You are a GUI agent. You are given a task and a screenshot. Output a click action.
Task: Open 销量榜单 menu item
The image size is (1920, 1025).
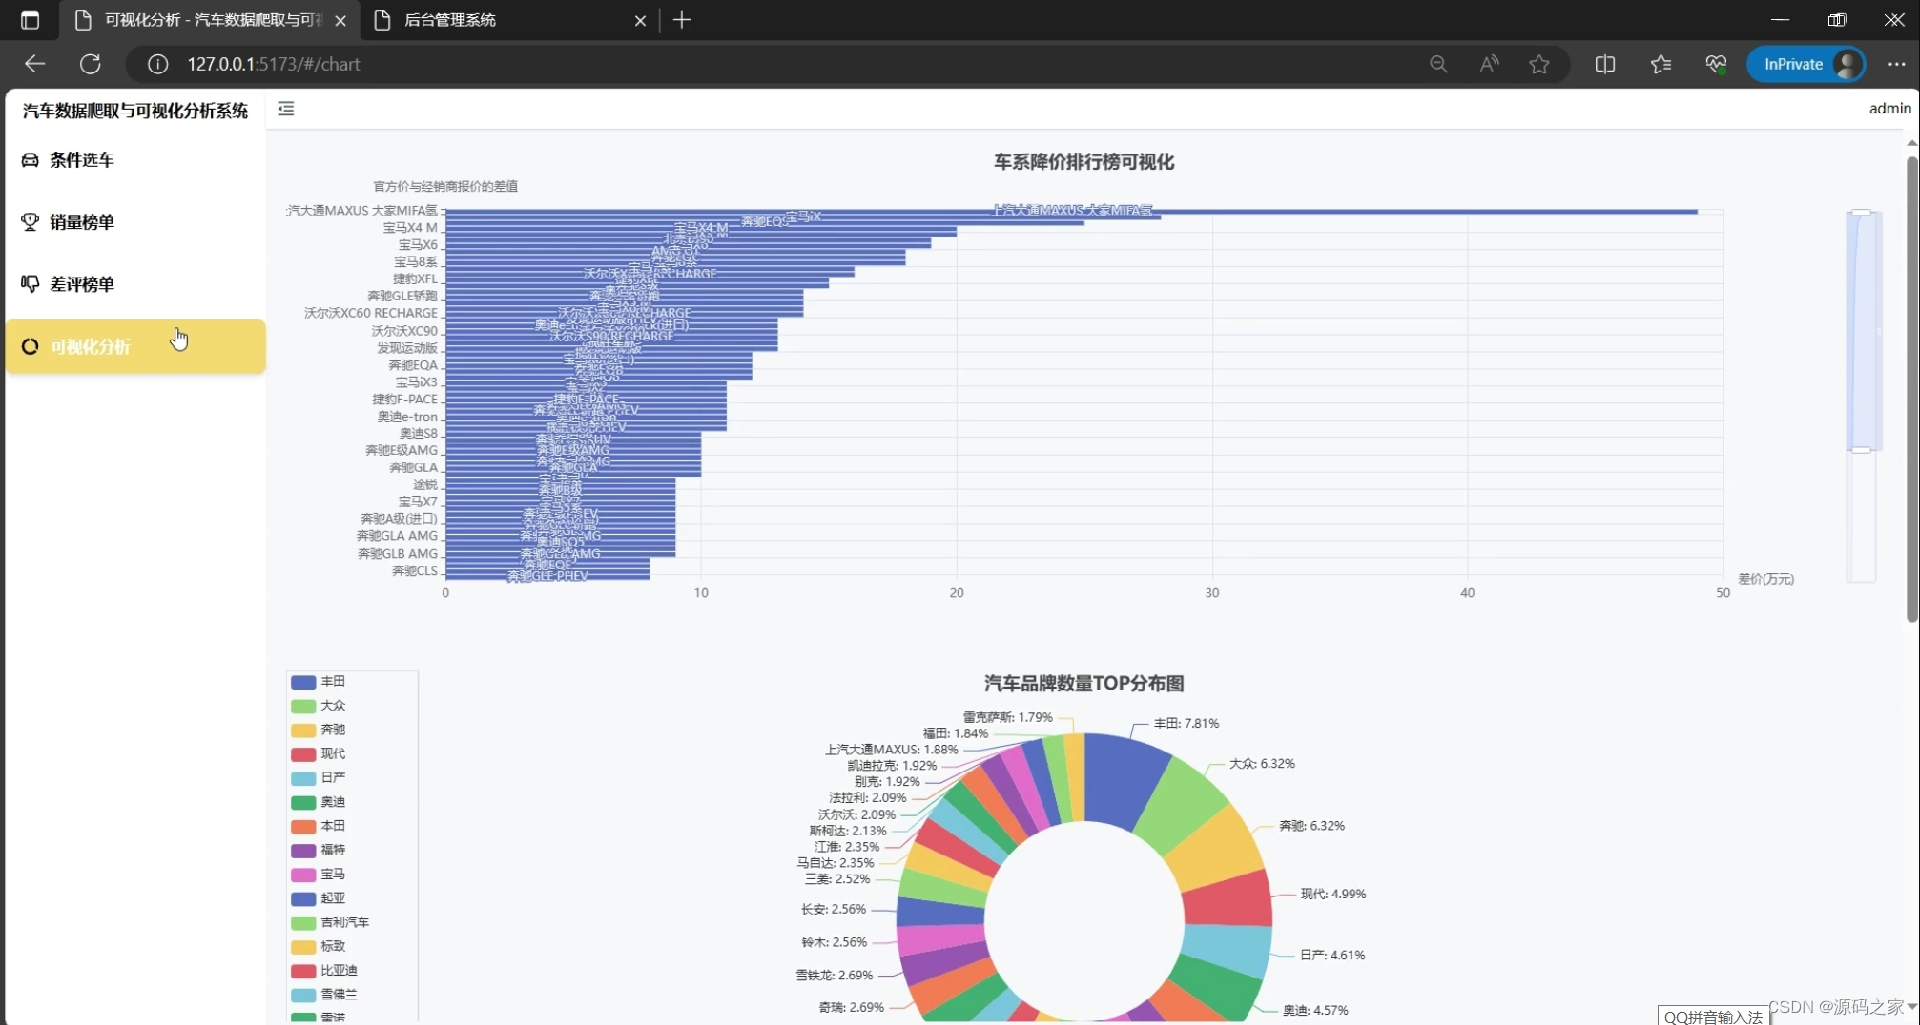[x=136, y=222]
